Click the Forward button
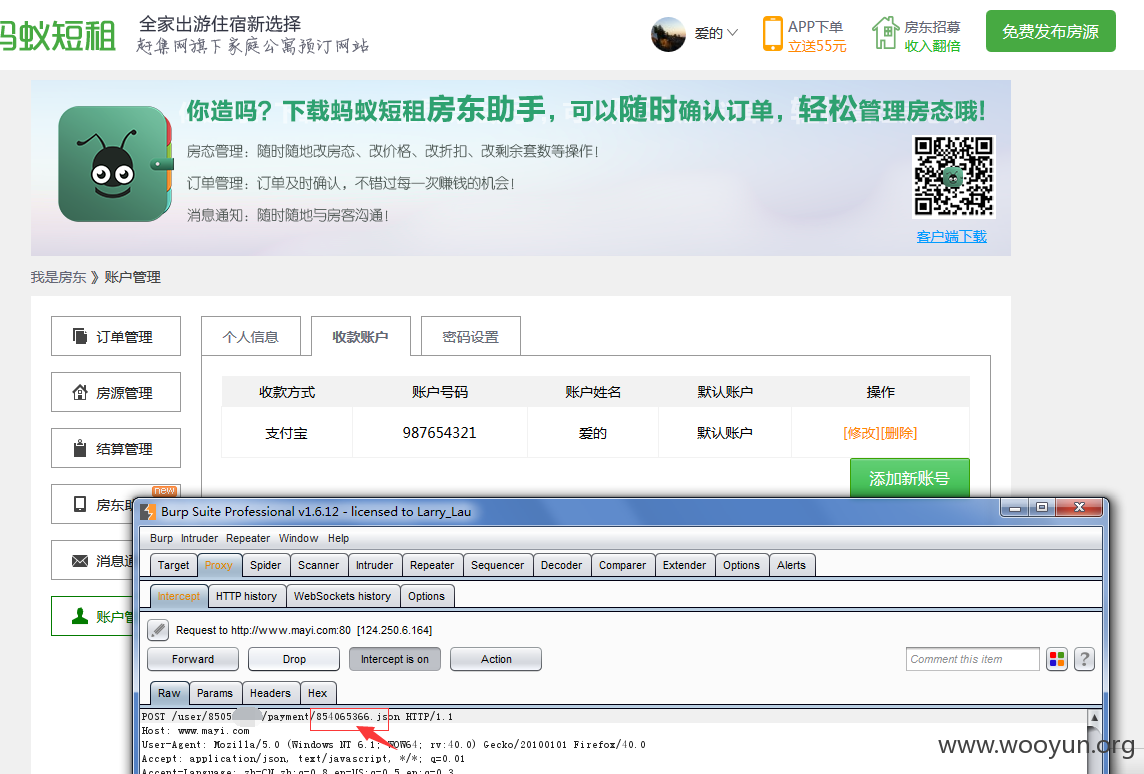Image resolution: width=1144 pixels, height=774 pixels. (193, 659)
